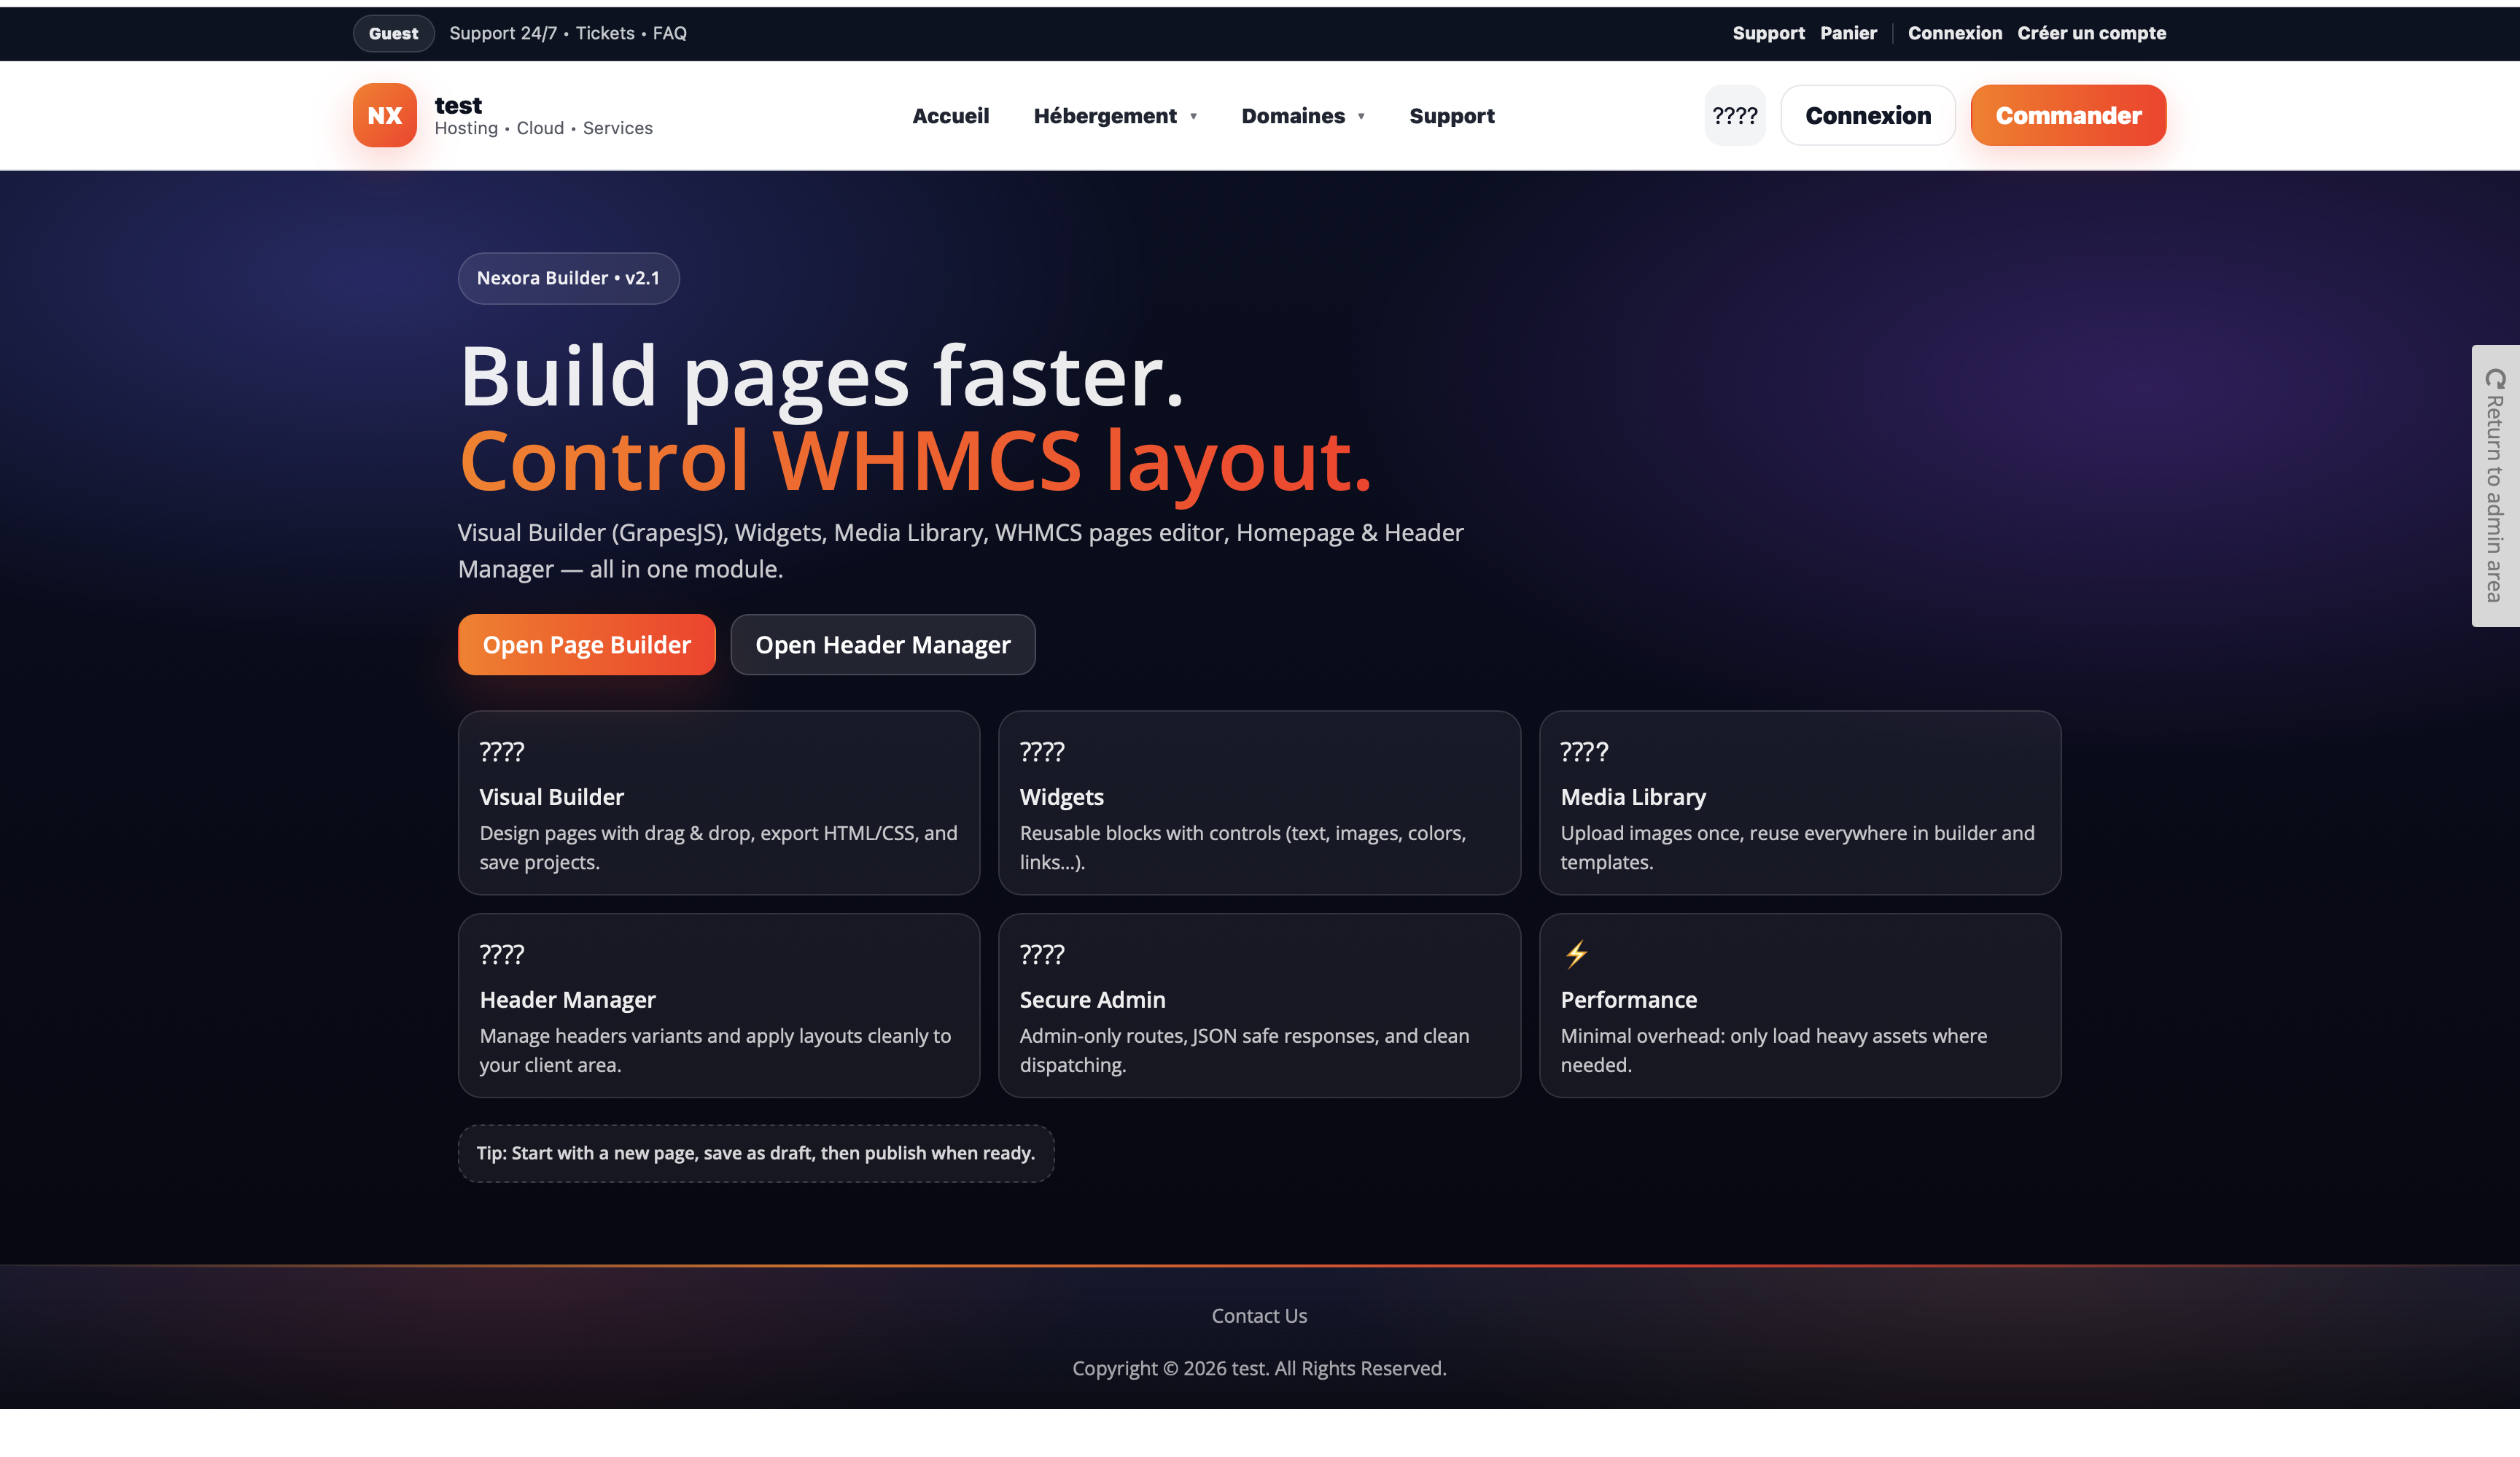
Task: Expand the Domaines dropdown menu
Action: (1302, 116)
